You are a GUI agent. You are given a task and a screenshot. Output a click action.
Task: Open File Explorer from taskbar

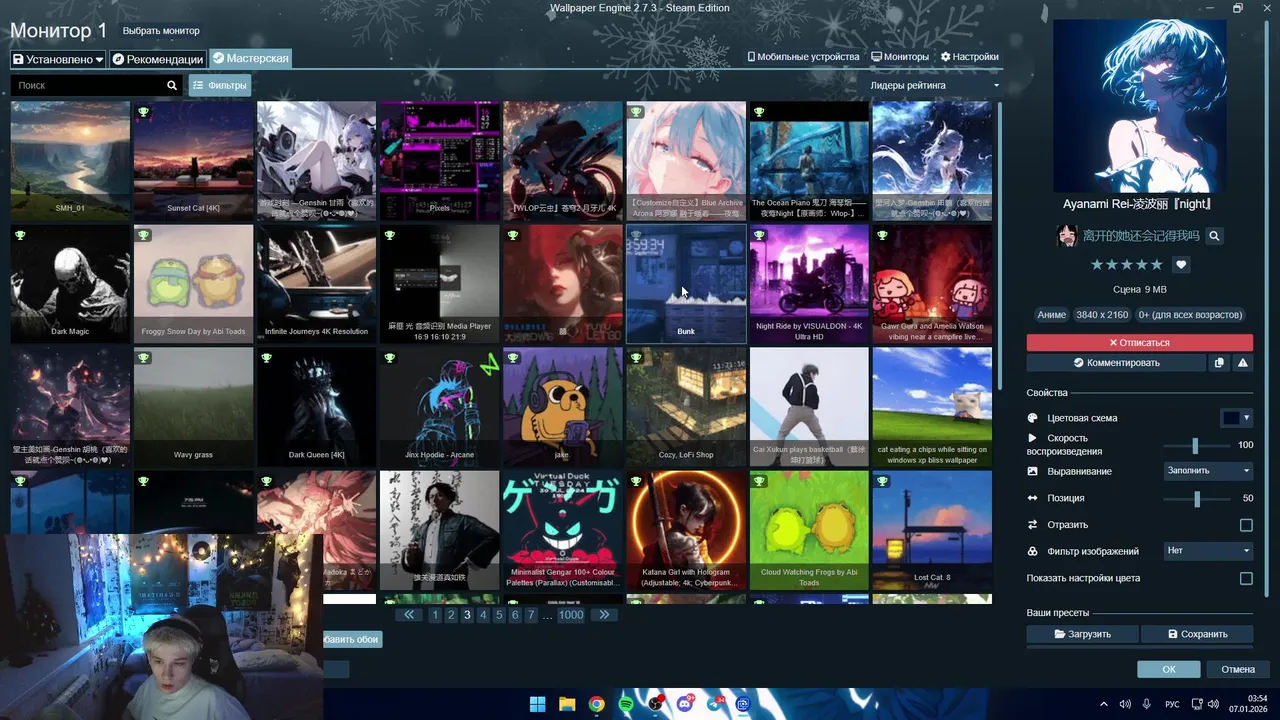(x=567, y=704)
